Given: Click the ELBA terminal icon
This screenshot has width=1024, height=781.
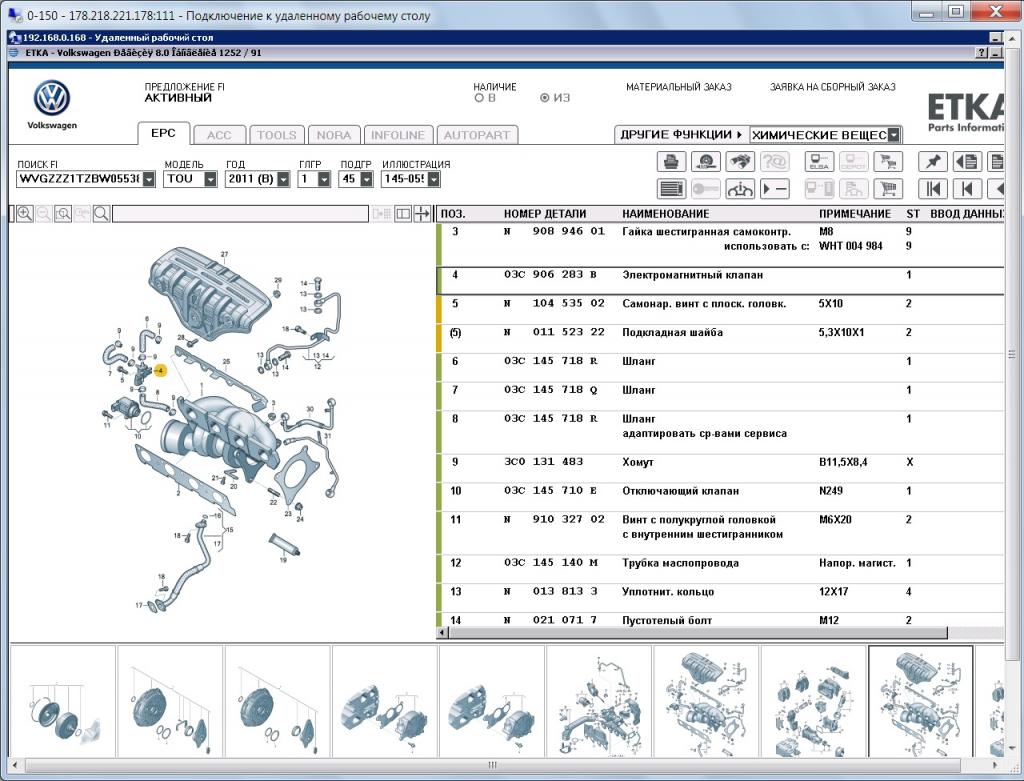Looking at the screenshot, I should (819, 161).
